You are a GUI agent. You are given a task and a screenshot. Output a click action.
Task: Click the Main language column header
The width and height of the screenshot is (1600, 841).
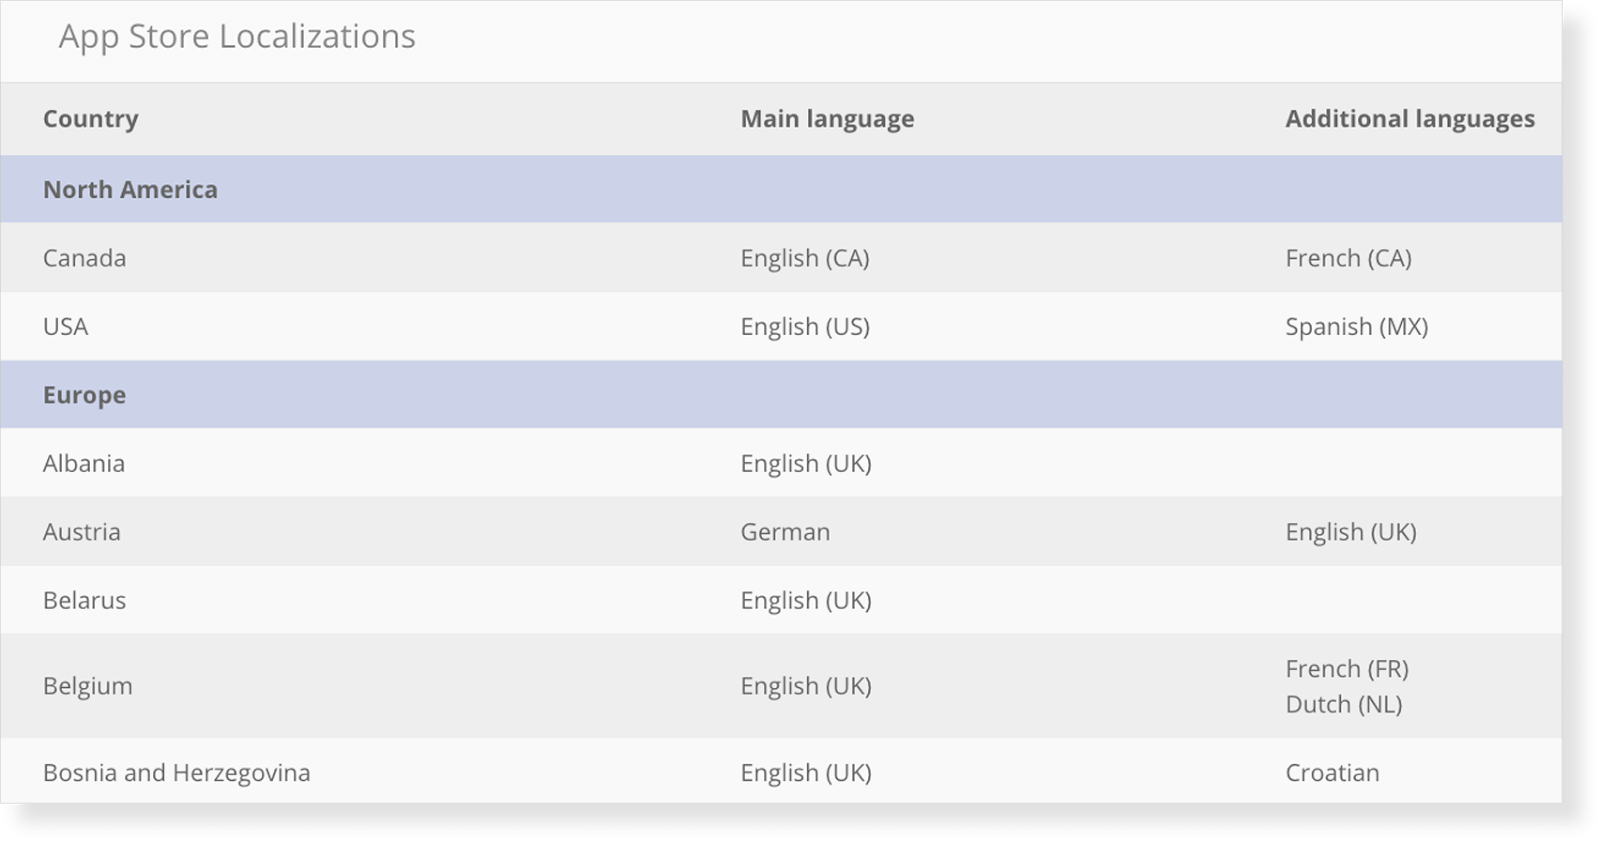(x=827, y=119)
